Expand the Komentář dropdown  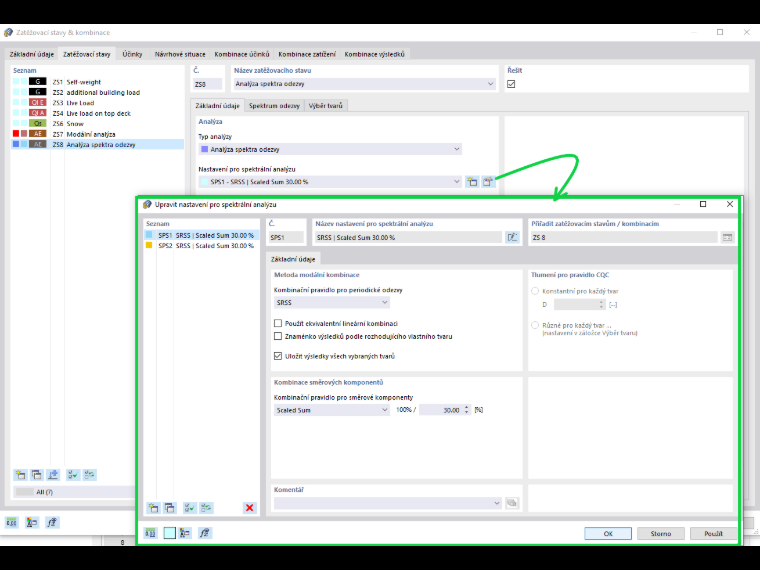point(496,503)
